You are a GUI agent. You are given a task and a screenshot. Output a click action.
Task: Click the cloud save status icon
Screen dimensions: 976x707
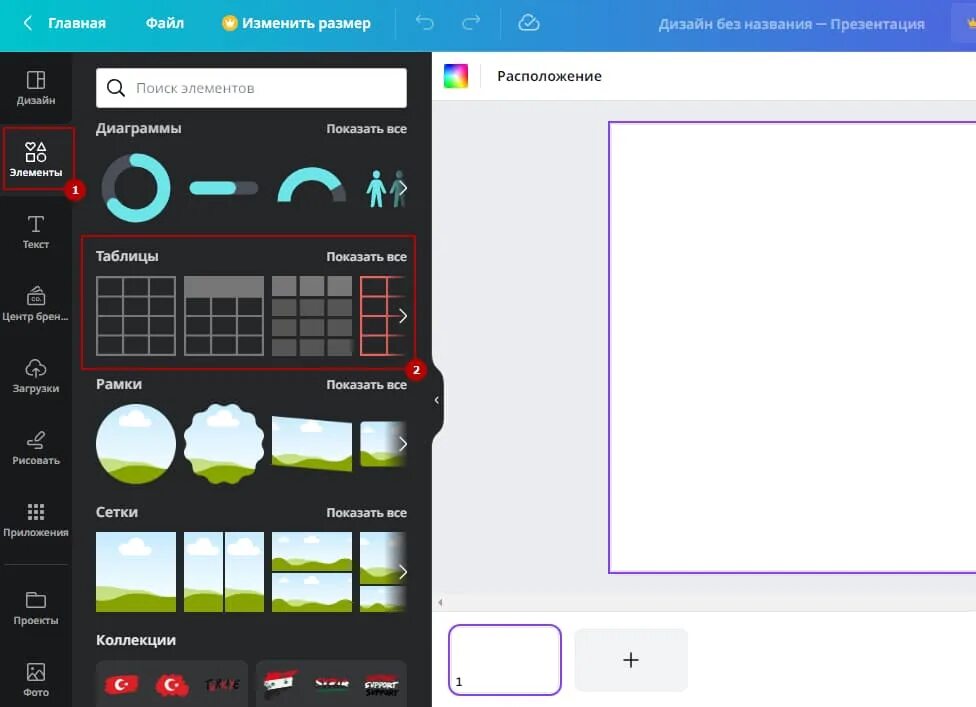[x=528, y=23]
